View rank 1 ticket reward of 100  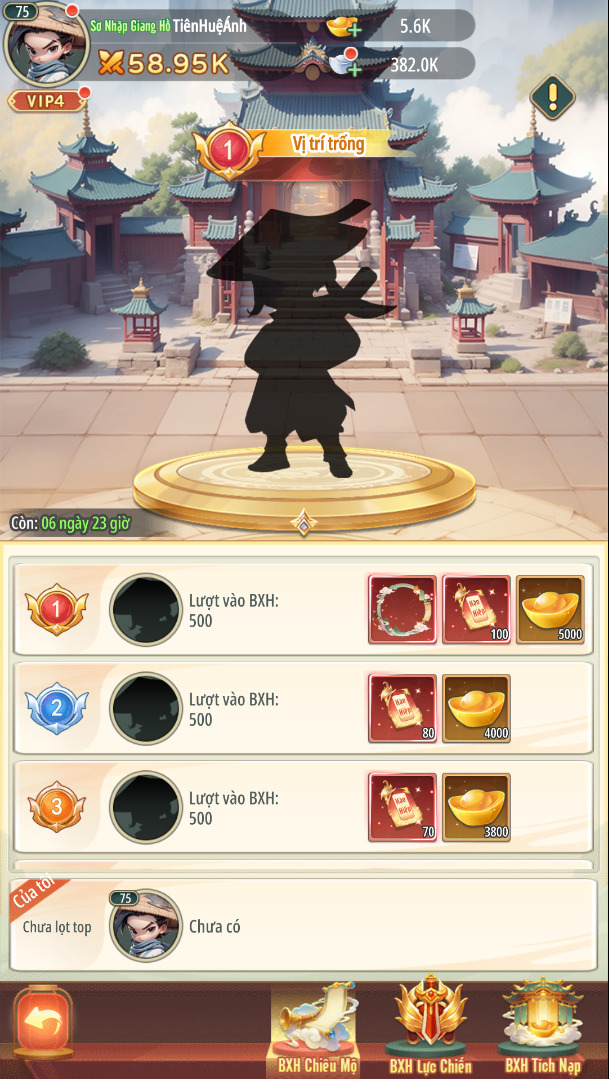point(477,610)
